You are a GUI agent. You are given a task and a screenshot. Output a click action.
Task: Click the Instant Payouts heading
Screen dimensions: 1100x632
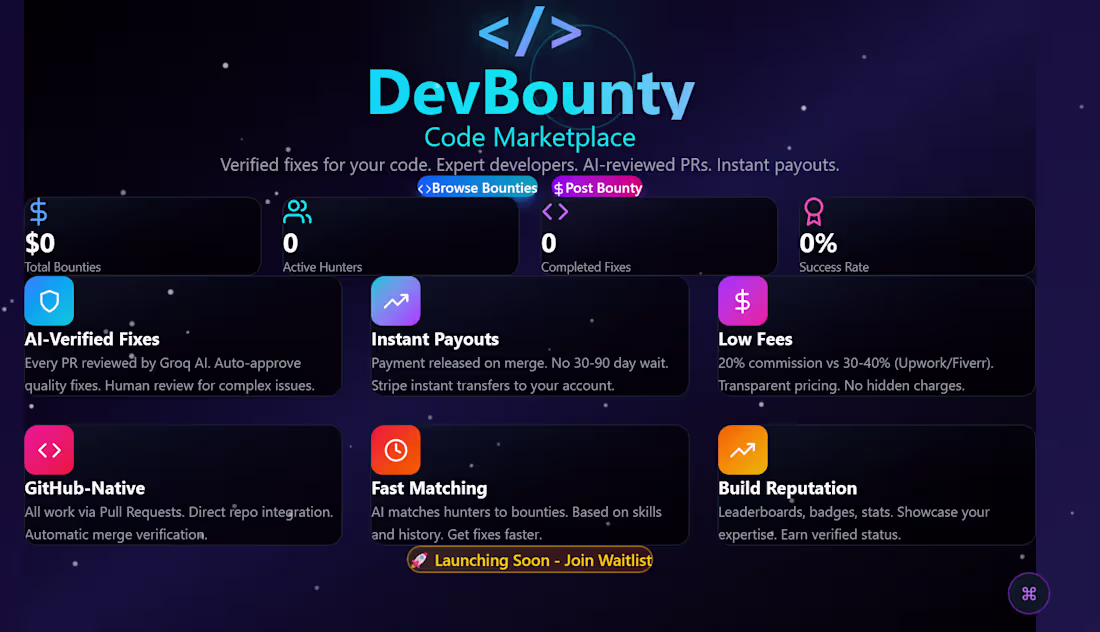click(x=435, y=339)
